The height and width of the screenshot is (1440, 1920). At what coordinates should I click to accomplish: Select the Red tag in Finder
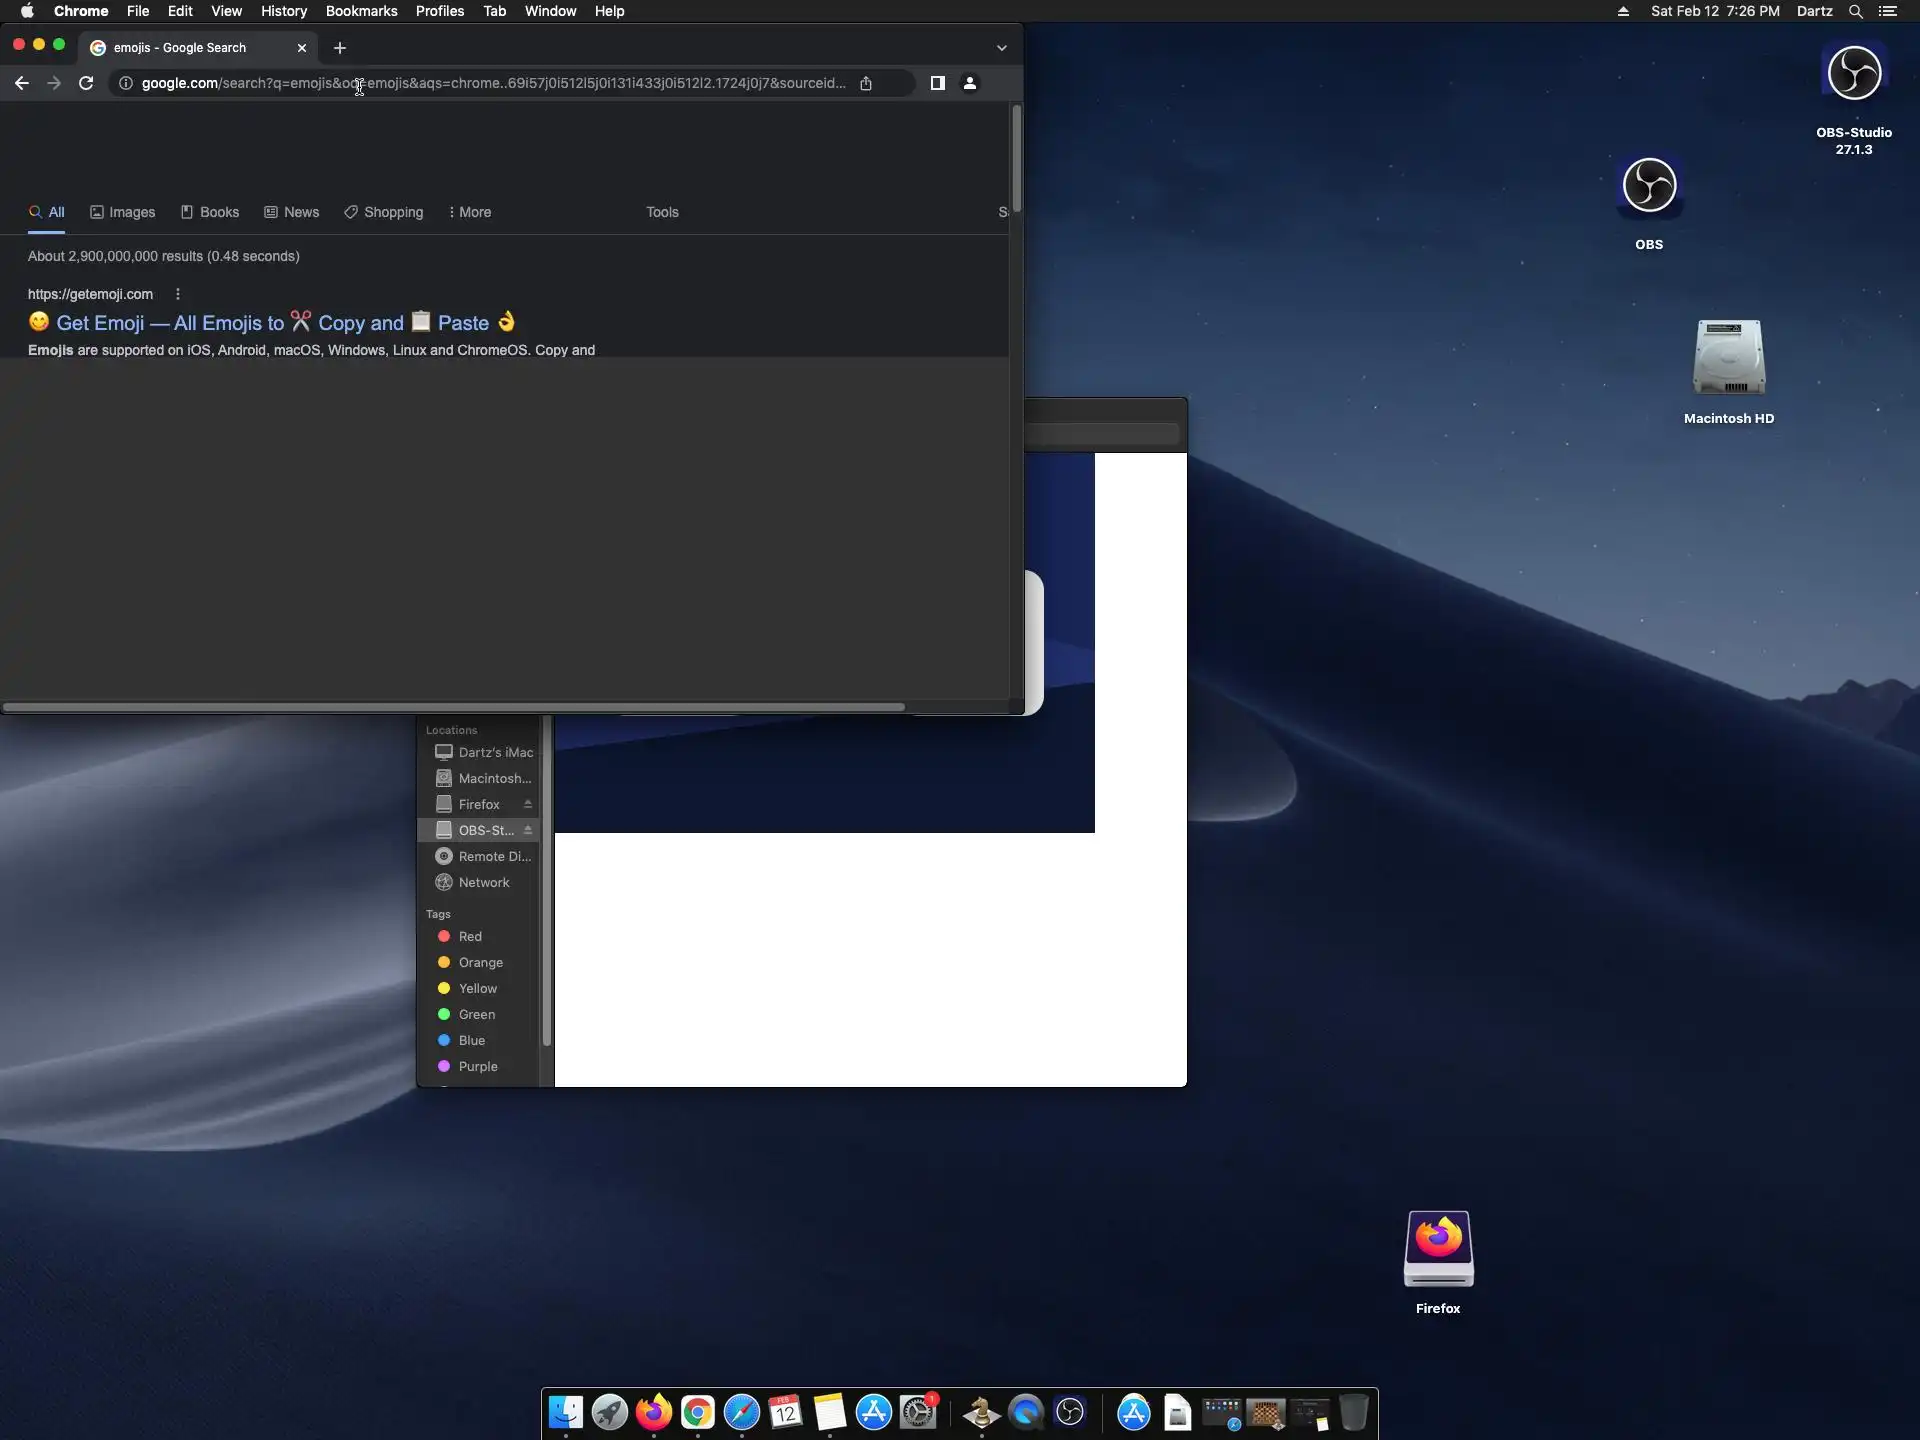469,936
